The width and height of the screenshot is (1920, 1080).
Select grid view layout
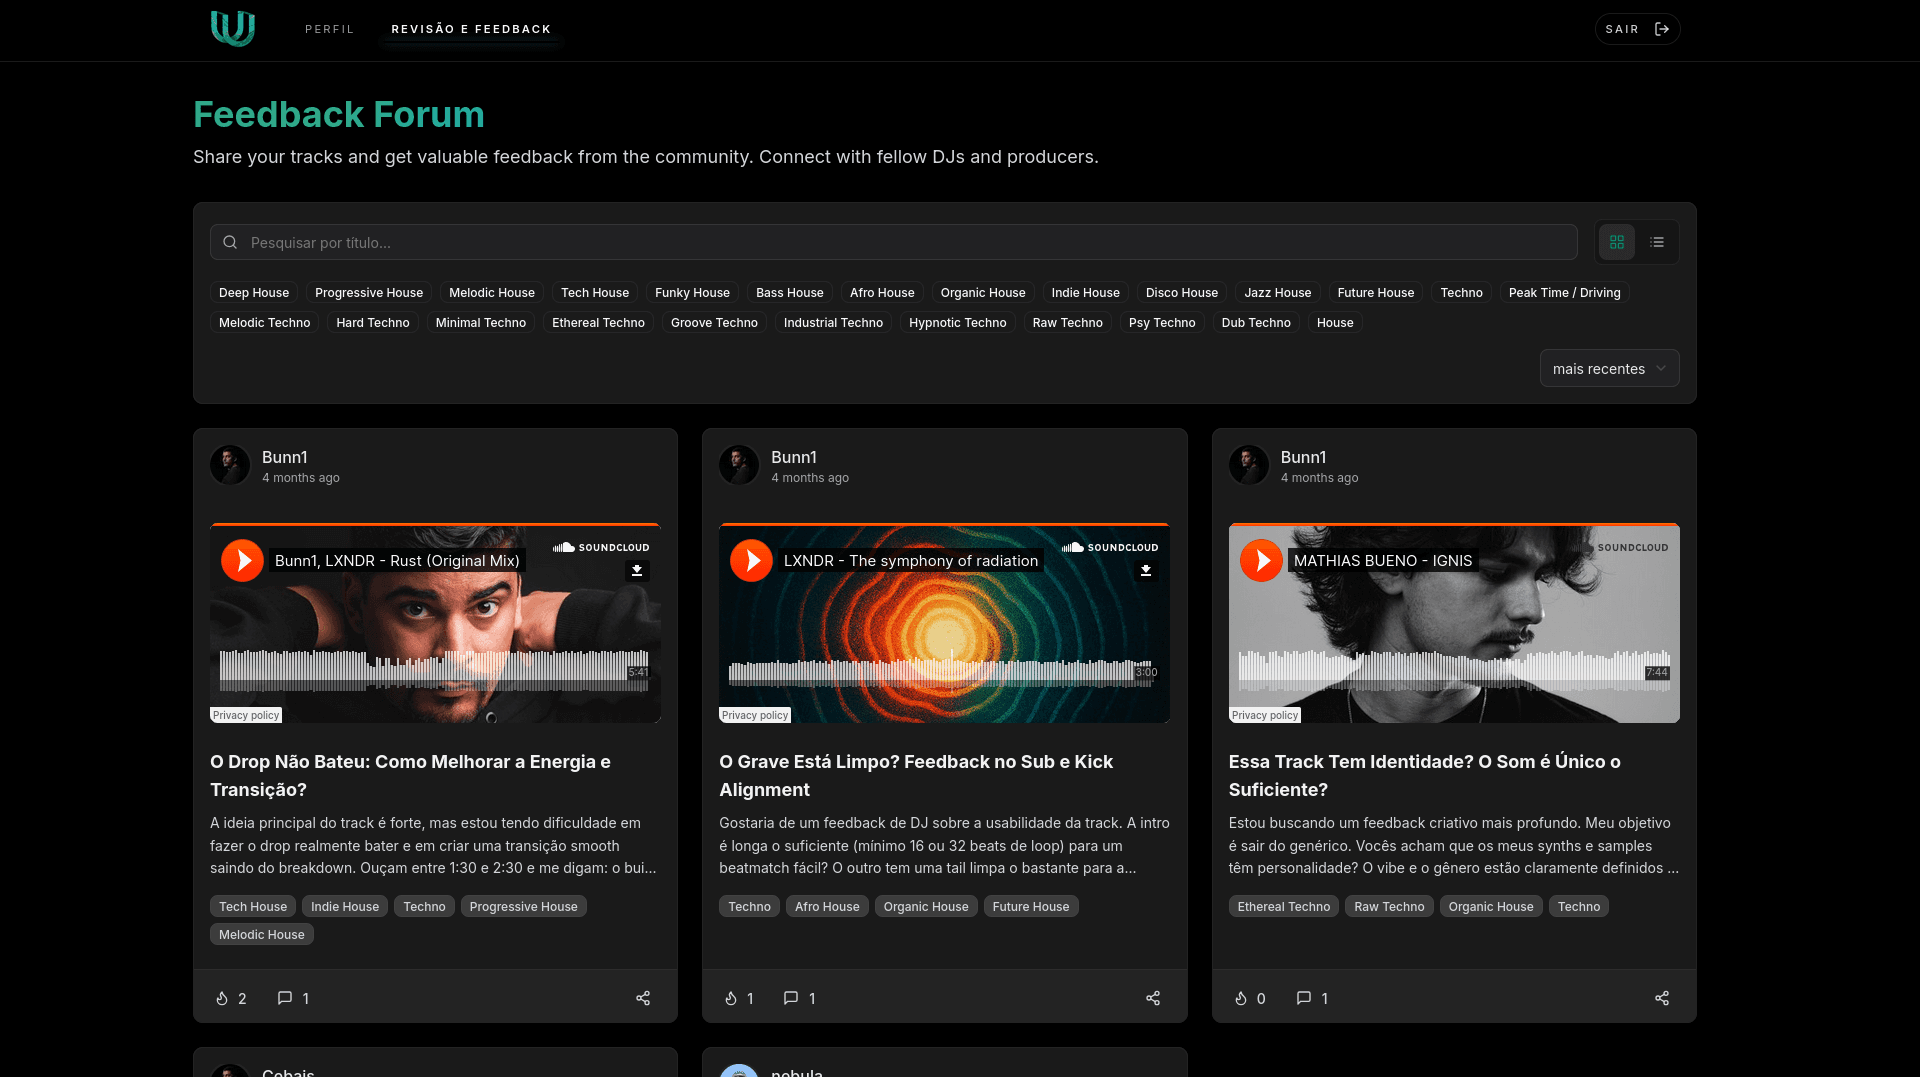[1616, 241]
